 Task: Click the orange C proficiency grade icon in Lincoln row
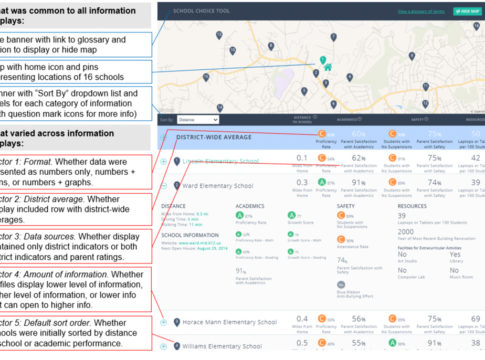pos(322,158)
